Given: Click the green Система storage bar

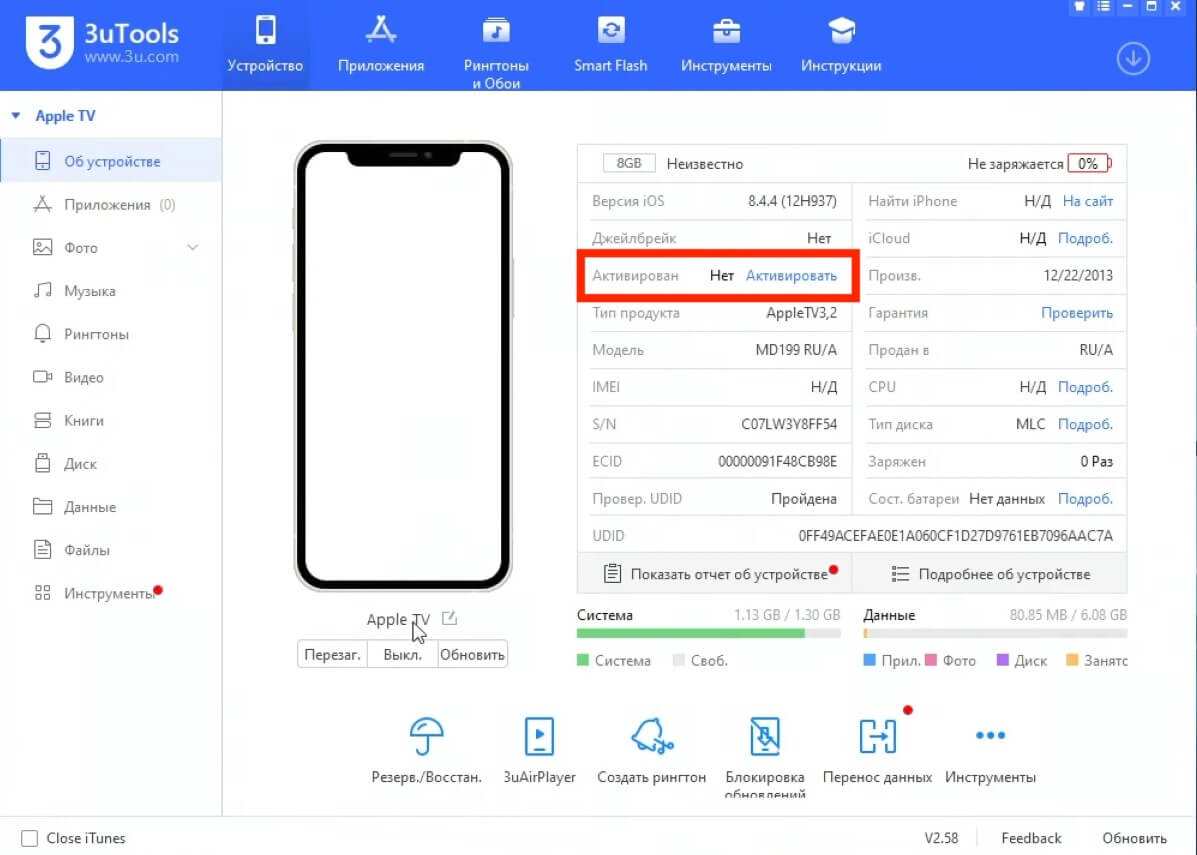Looking at the screenshot, I should click(x=690, y=633).
